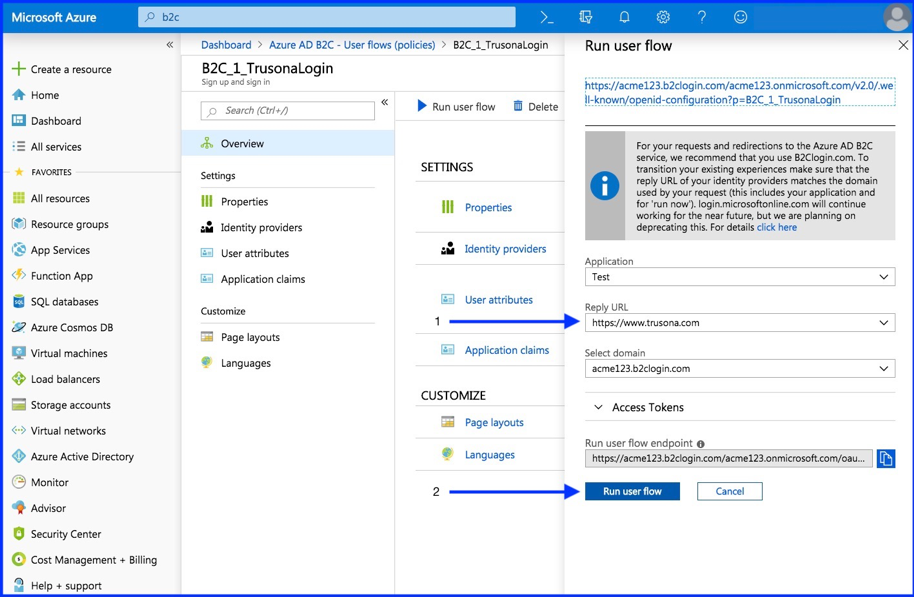The width and height of the screenshot is (914, 597).
Task: Open User attributes link in overview
Action: [499, 300]
